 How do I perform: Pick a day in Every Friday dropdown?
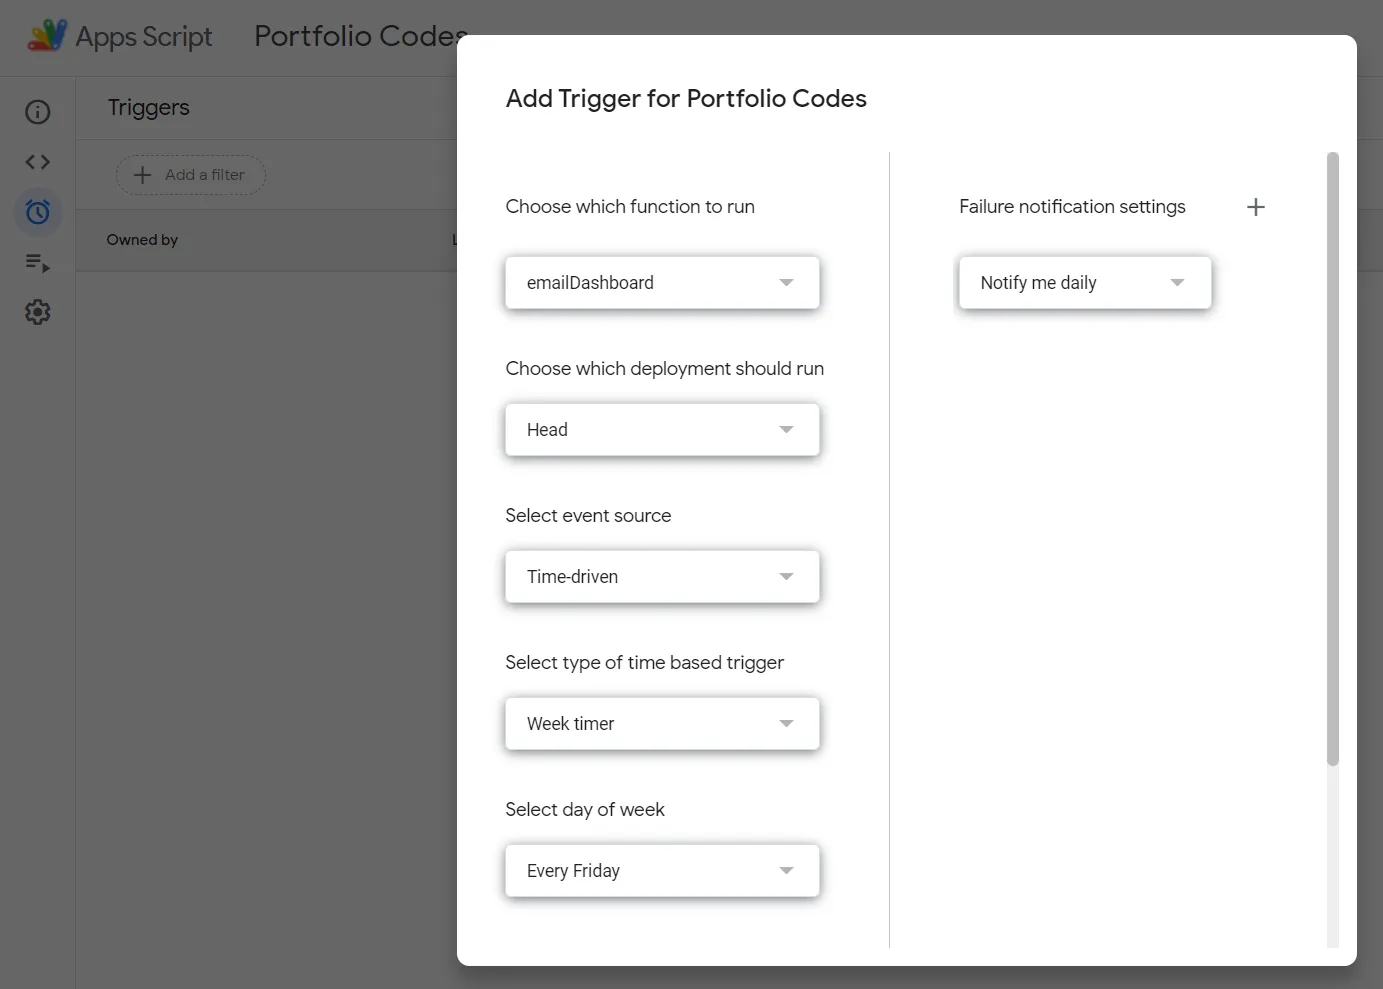662,871
